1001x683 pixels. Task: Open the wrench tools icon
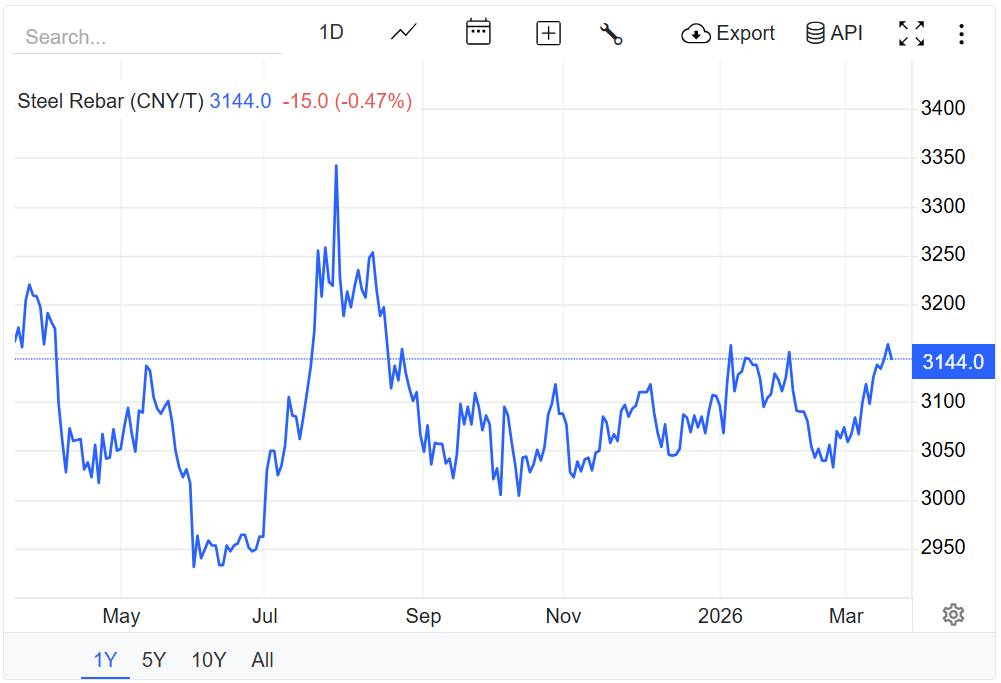611,33
